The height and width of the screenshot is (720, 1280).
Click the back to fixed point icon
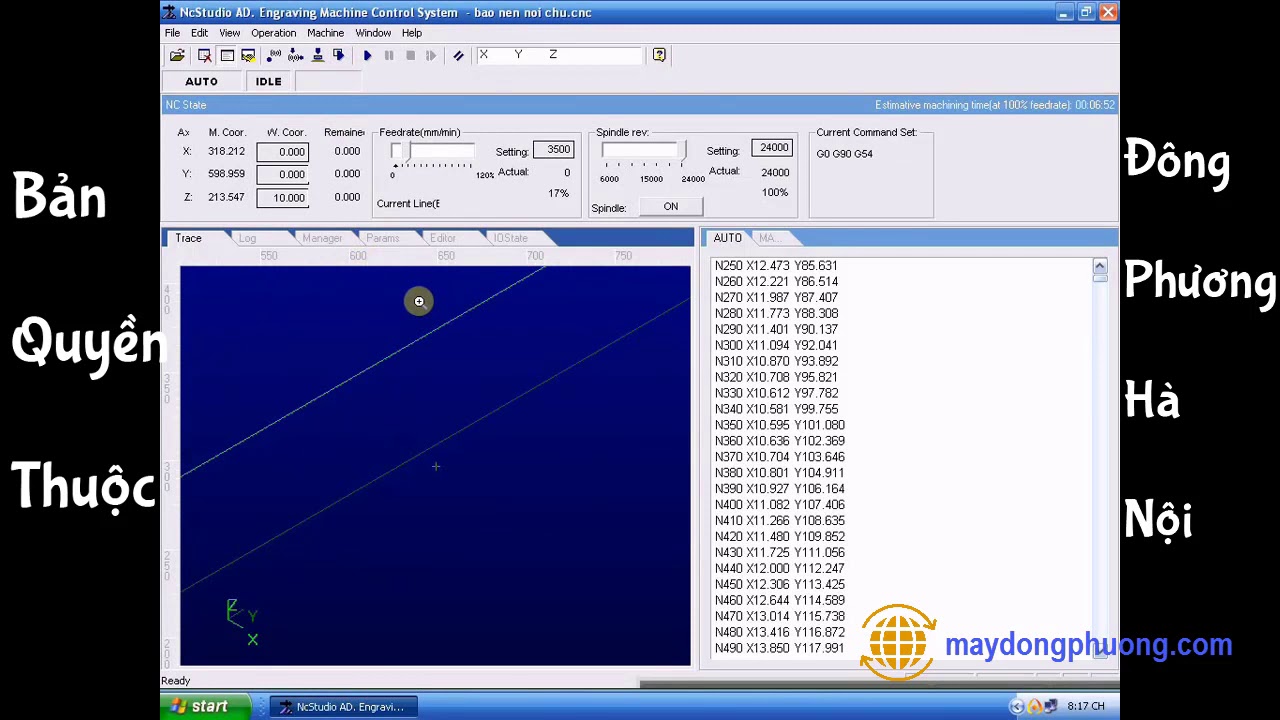[339, 56]
